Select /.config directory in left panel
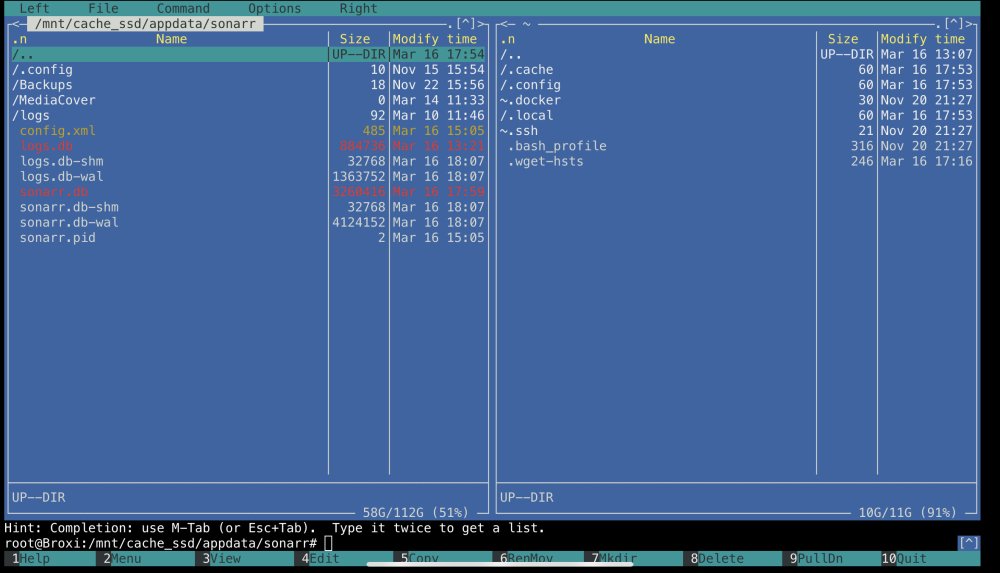The width and height of the screenshot is (1000, 573). 248,70
